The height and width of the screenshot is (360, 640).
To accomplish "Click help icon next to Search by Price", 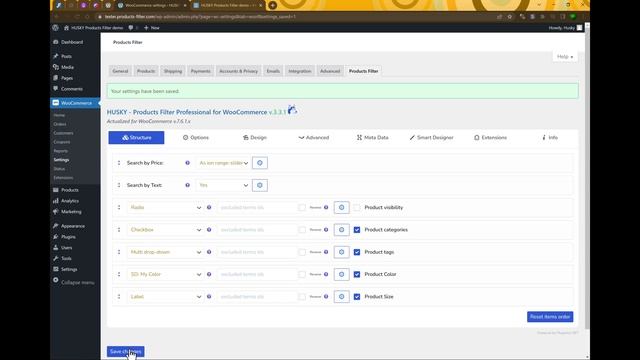I will (x=187, y=163).
